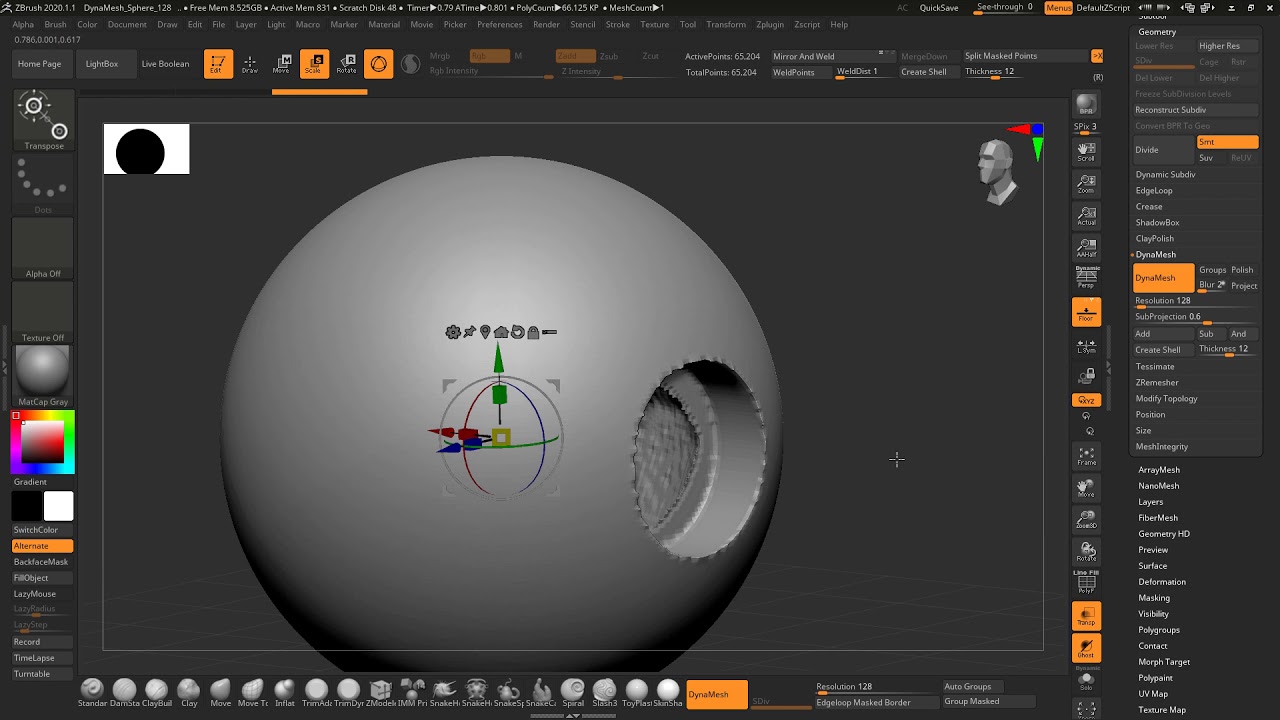
Task: Toggle Line Fill PolyF display
Action: click(x=1086, y=582)
